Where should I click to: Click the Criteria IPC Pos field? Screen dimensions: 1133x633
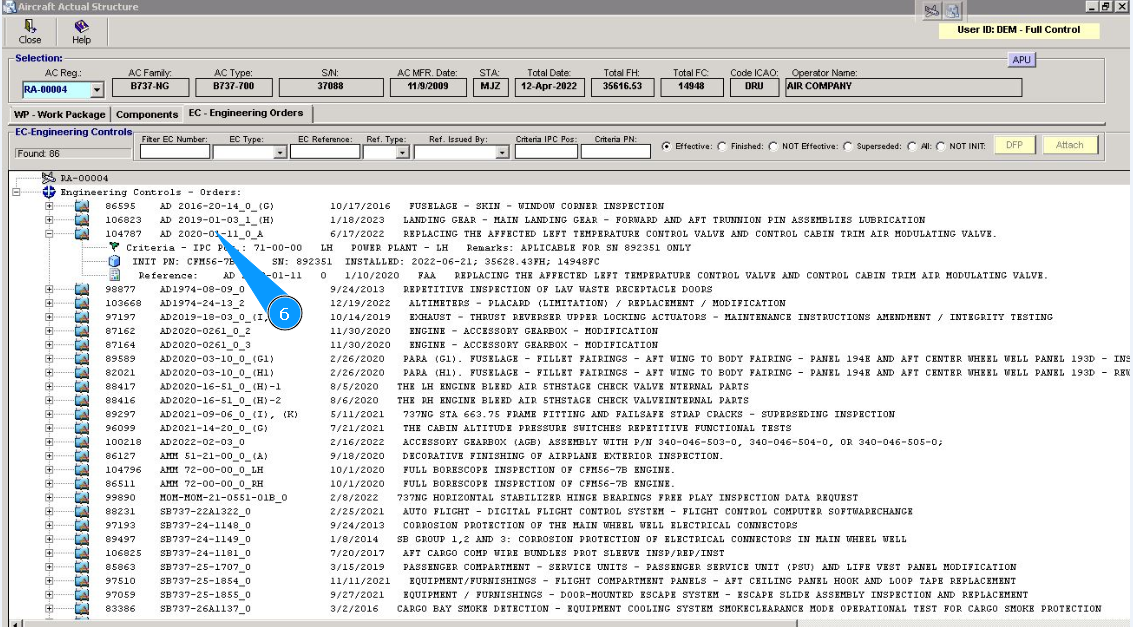tap(546, 152)
